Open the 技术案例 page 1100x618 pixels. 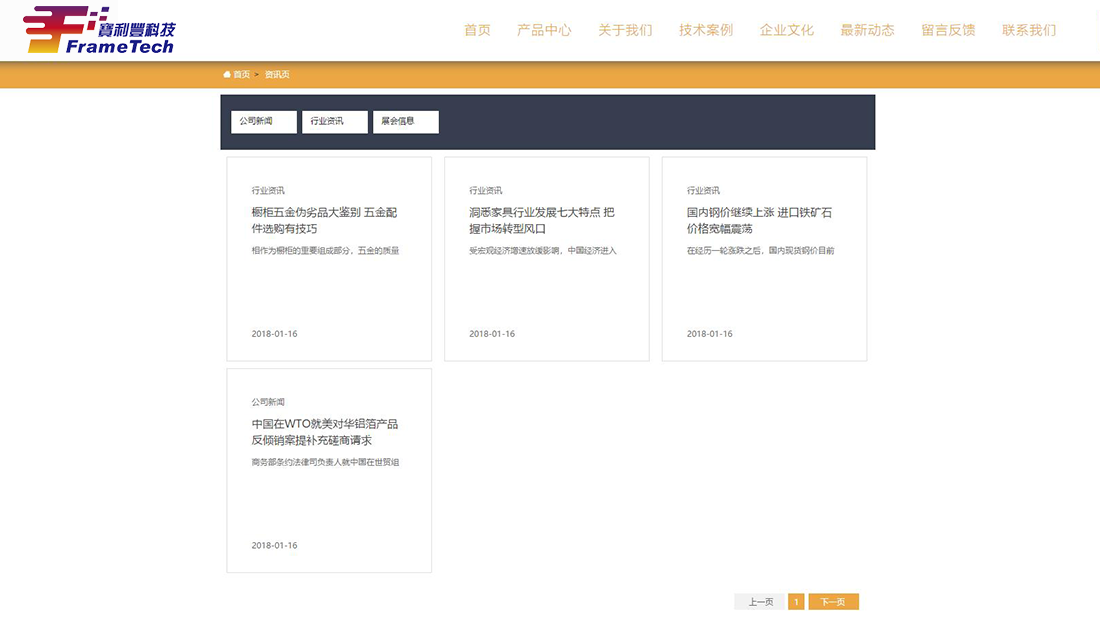pyautogui.click(x=705, y=30)
